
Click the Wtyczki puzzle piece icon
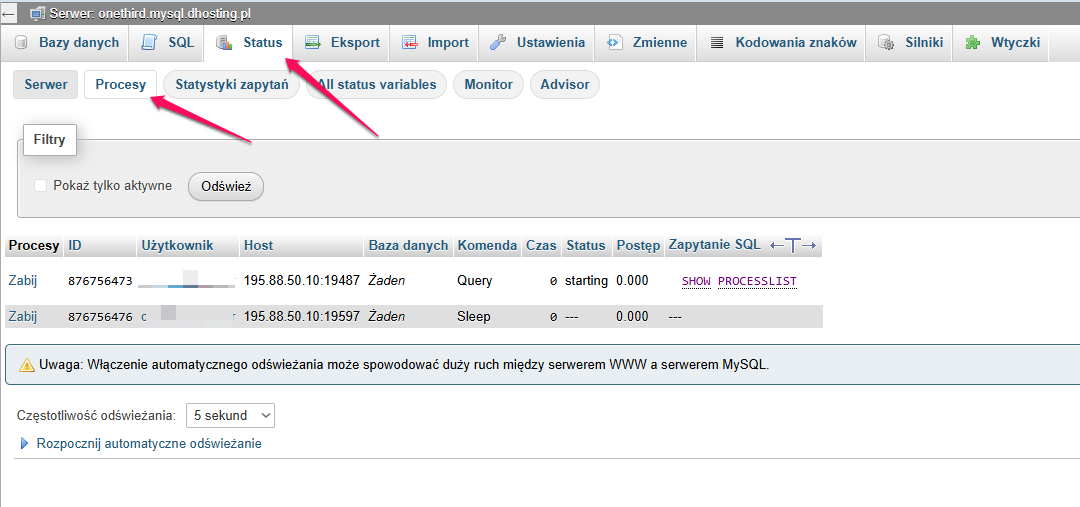973,43
